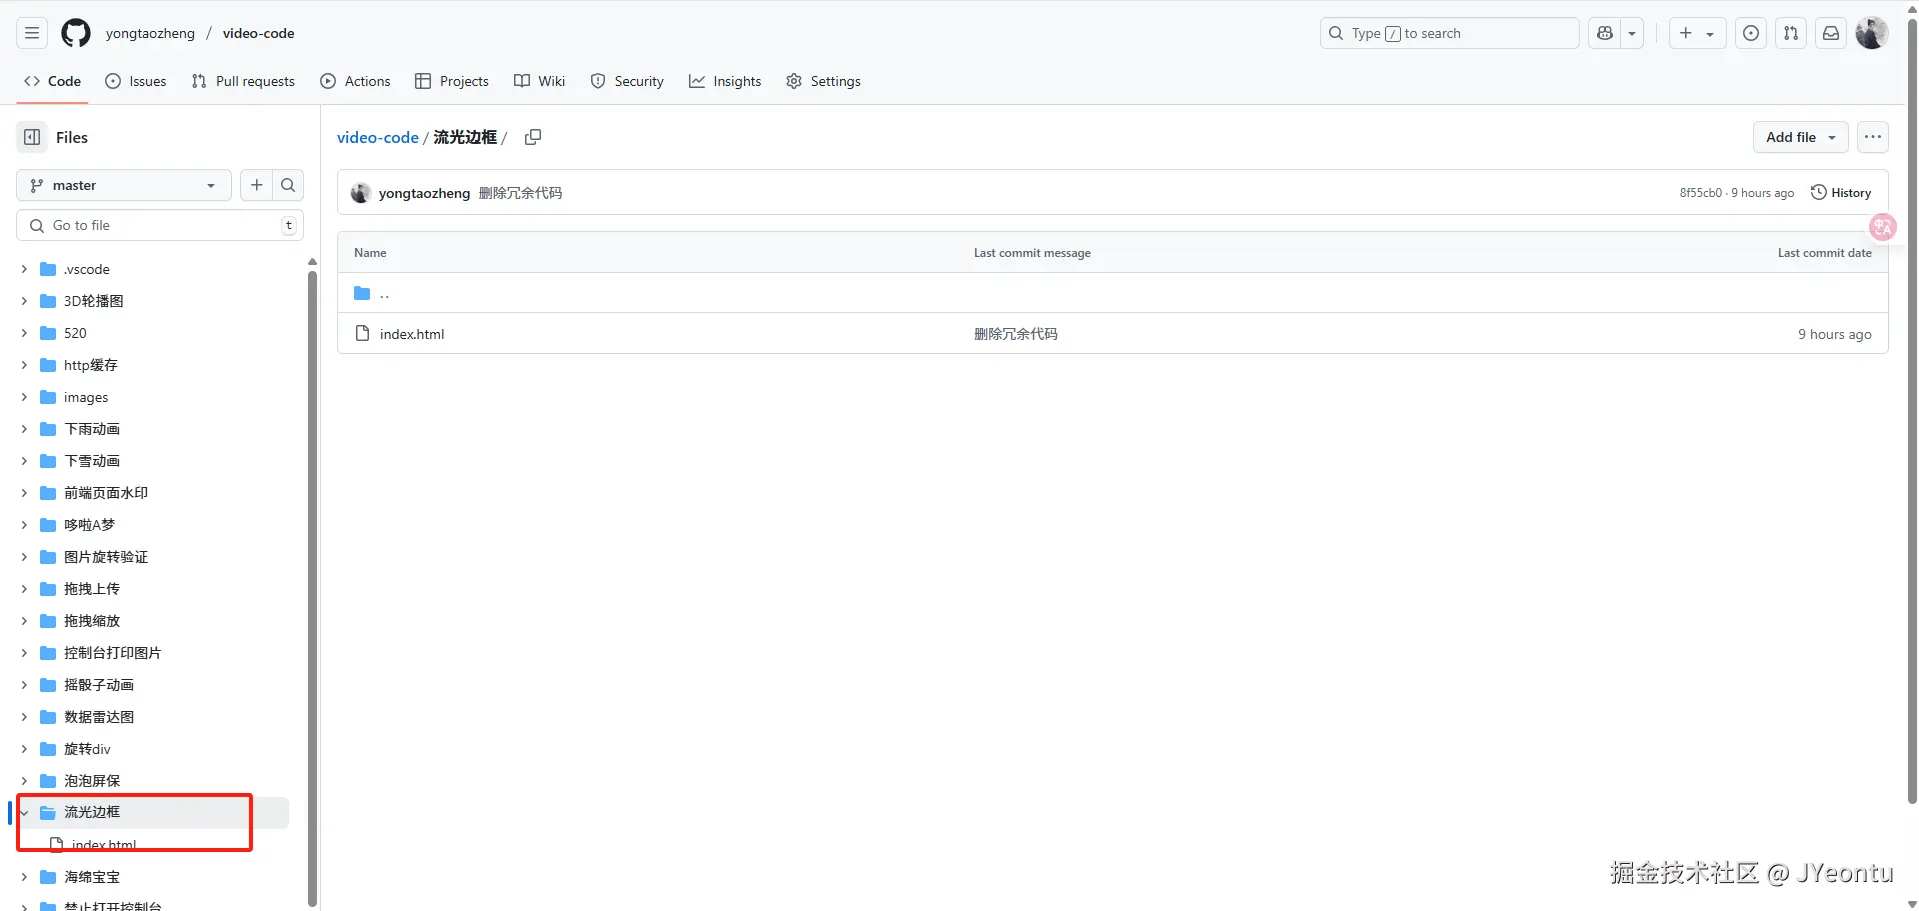Open the Actions tab

click(x=355, y=81)
